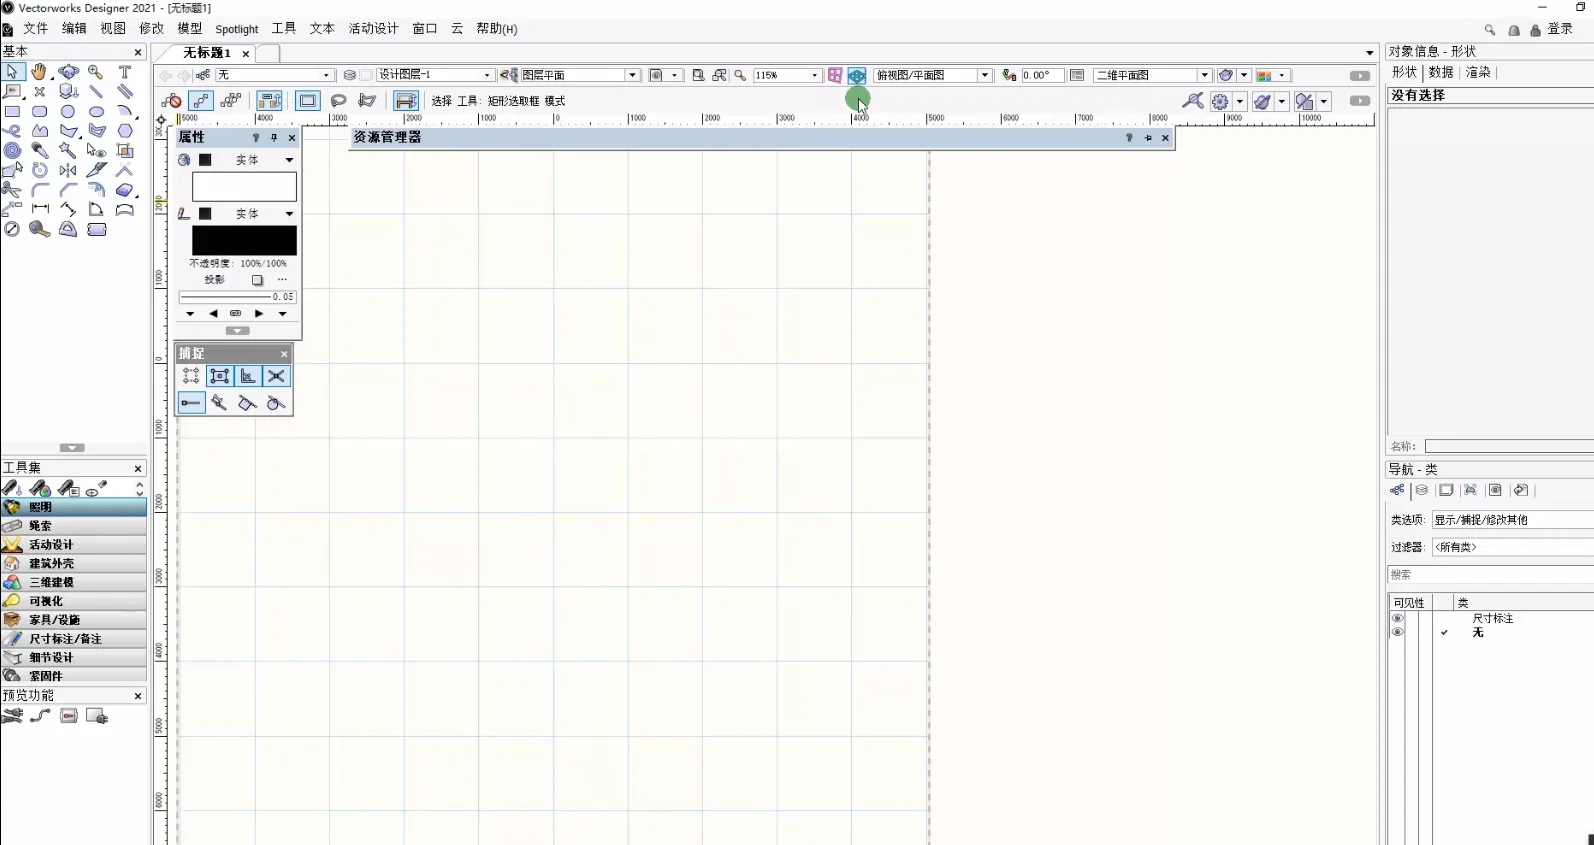The width and height of the screenshot is (1594, 845).
Task: Select the Constrained Linear Dimension tool
Action: tap(39, 209)
